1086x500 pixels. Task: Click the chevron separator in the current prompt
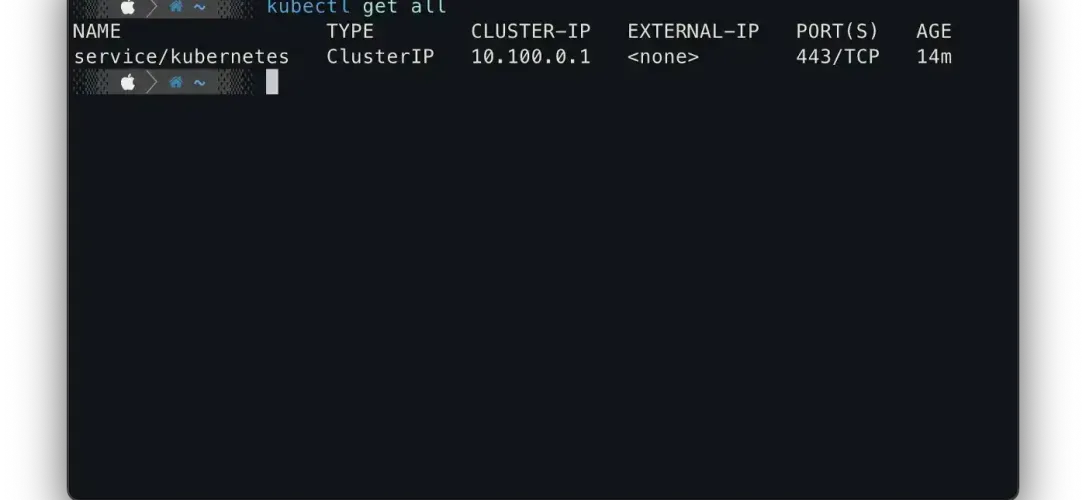click(152, 83)
